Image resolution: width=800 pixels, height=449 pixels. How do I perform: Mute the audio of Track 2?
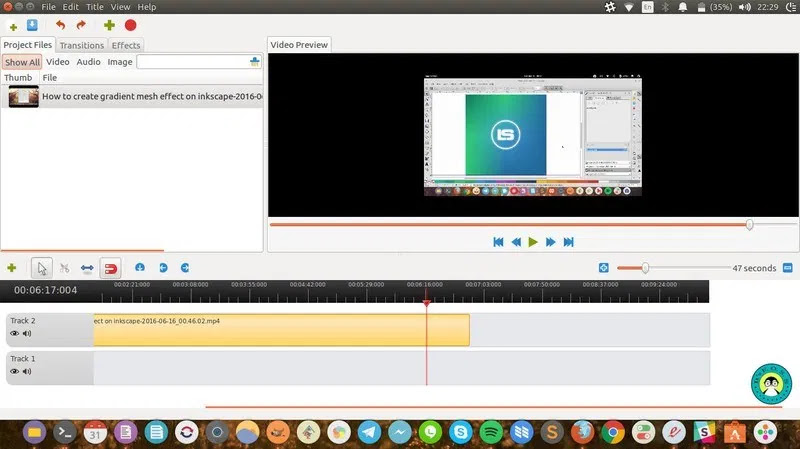point(27,333)
